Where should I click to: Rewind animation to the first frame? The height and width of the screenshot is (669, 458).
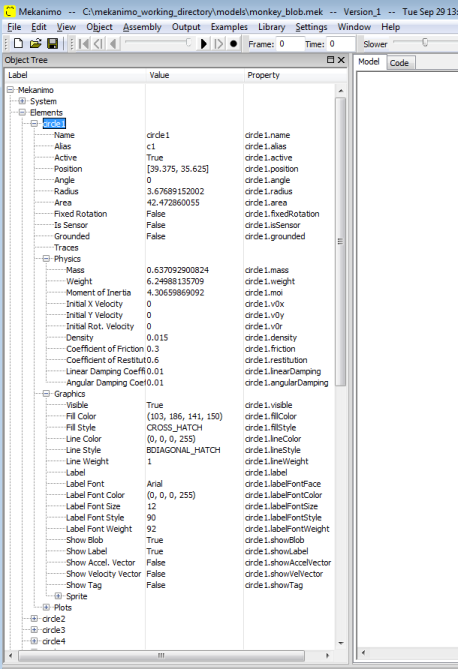(x=84, y=44)
